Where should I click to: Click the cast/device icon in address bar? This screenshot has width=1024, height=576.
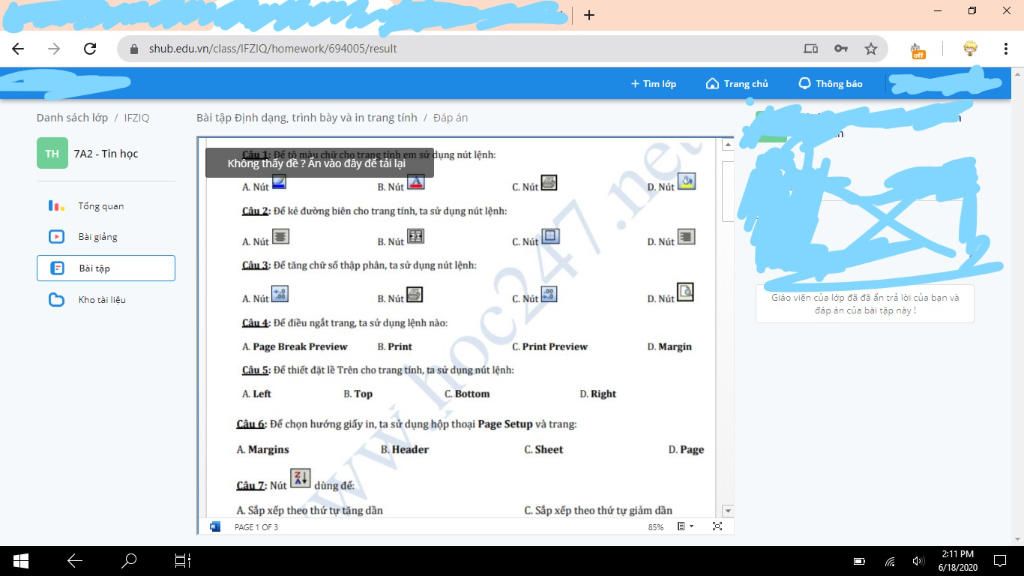810,48
